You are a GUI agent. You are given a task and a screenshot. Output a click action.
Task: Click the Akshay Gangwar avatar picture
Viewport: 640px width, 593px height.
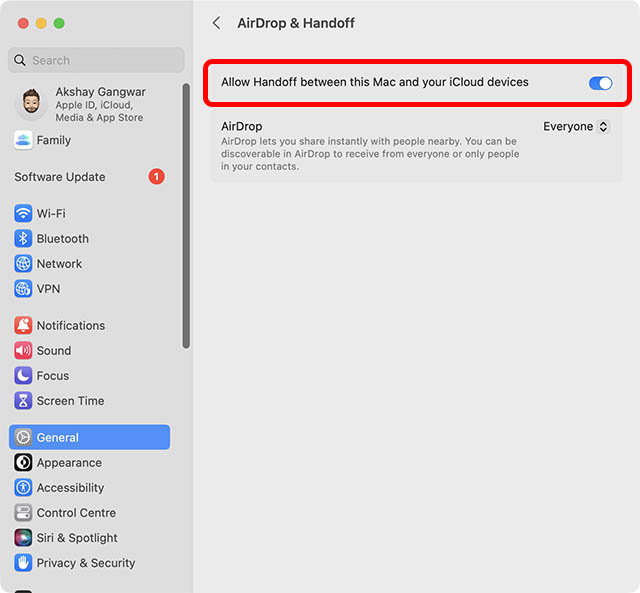tap(31, 102)
